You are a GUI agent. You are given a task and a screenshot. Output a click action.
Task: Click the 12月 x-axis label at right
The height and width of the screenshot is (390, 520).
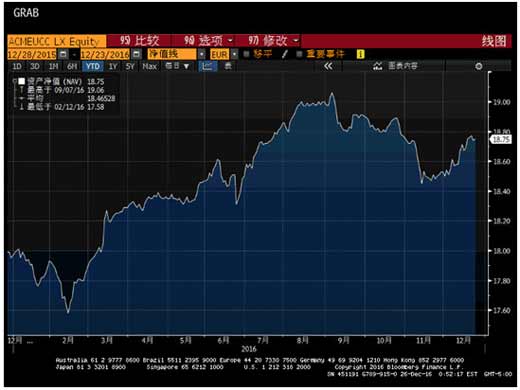click(463, 340)
